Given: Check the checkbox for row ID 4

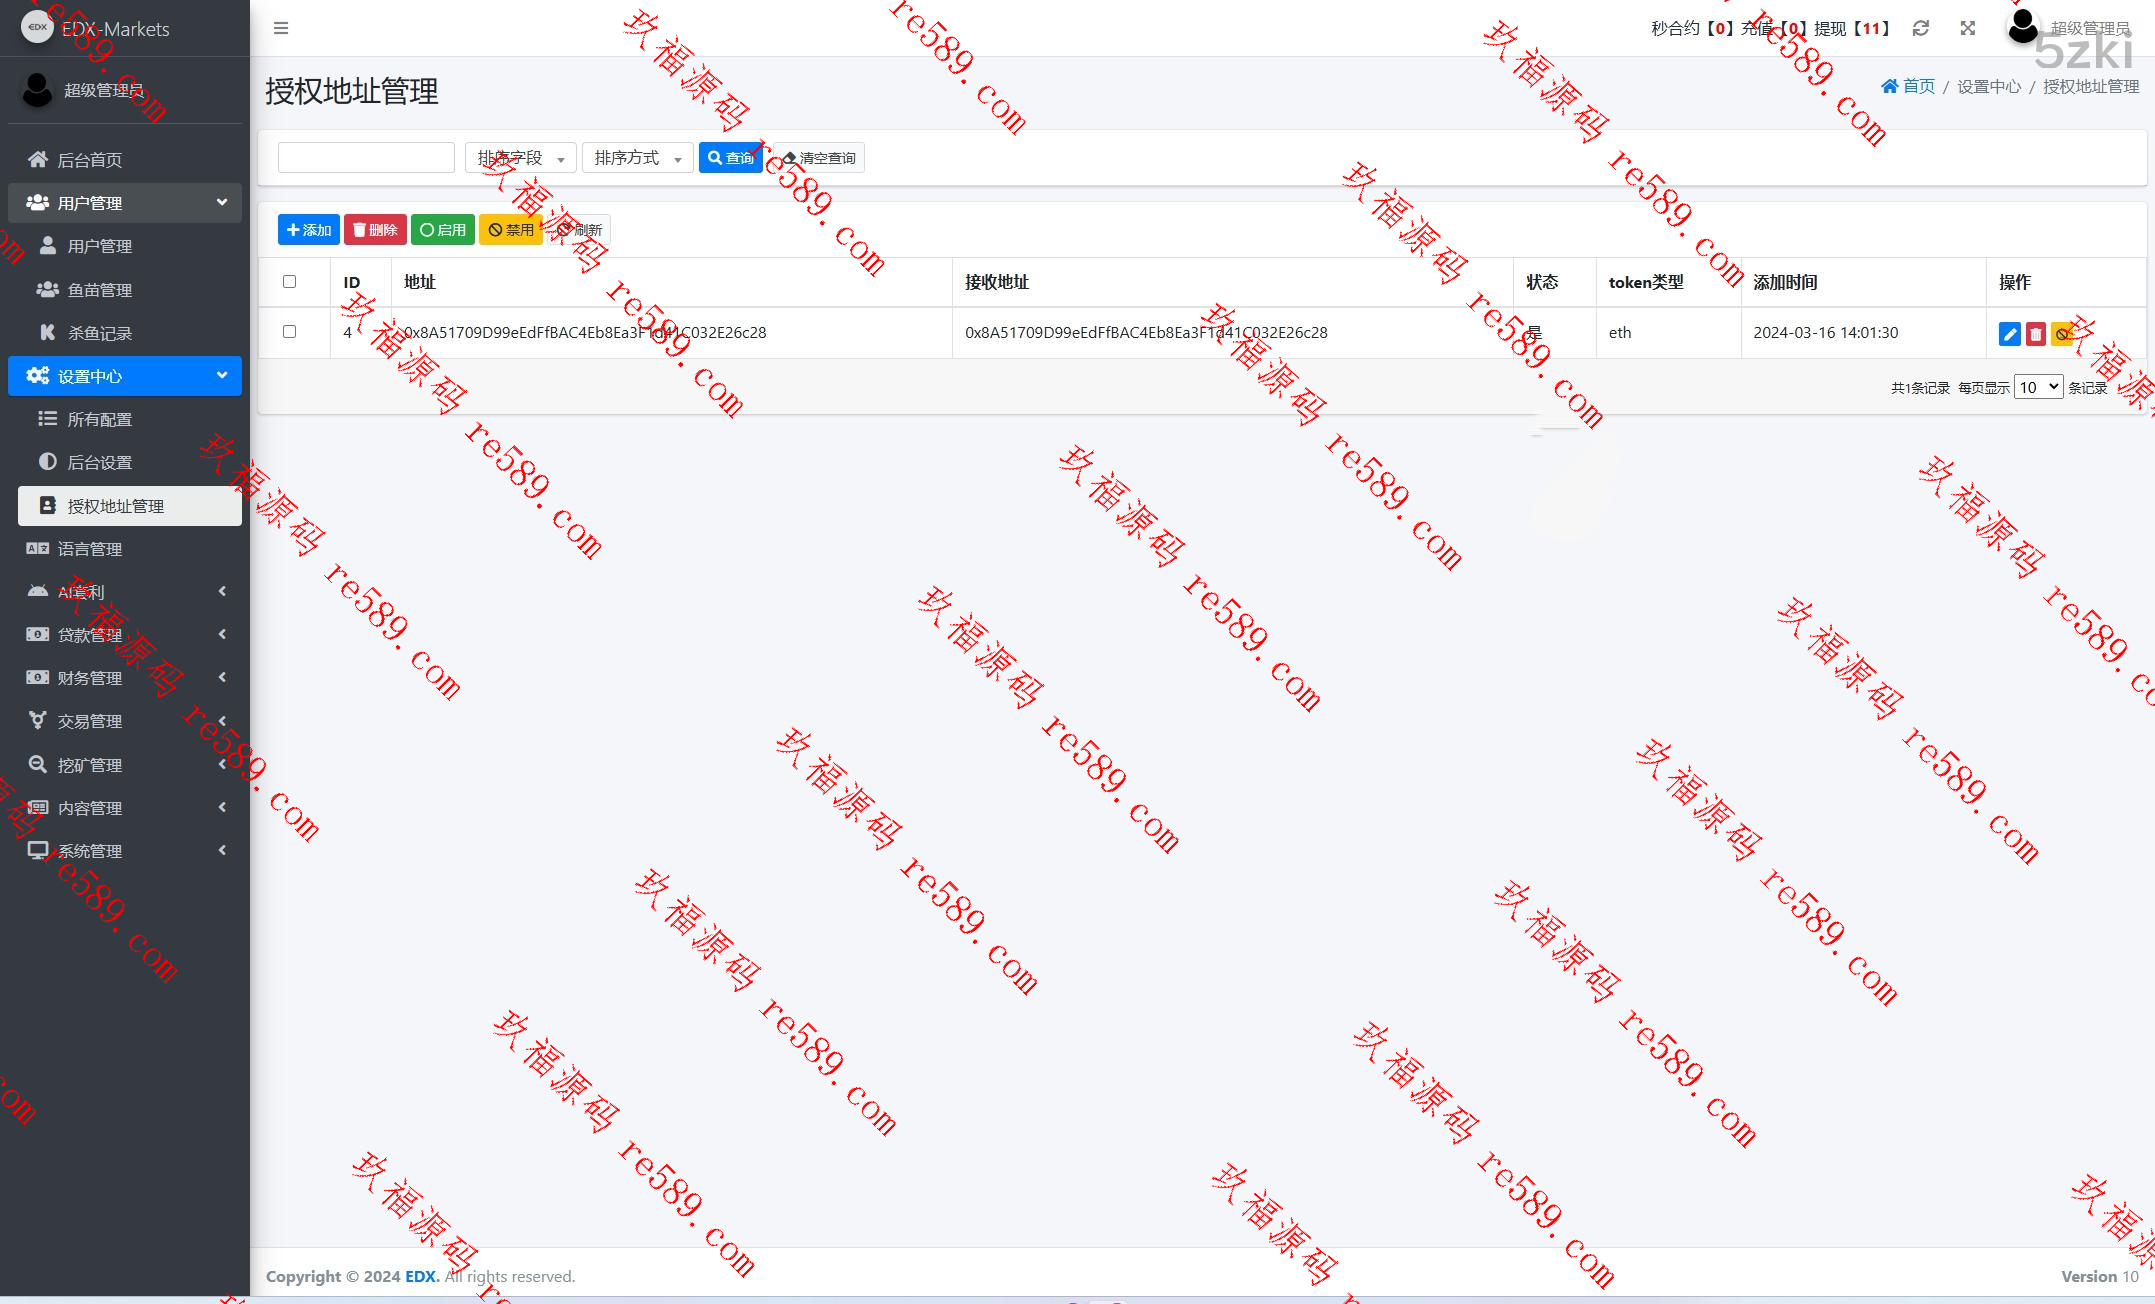Looking at the screenshot, I should point(290,332).
